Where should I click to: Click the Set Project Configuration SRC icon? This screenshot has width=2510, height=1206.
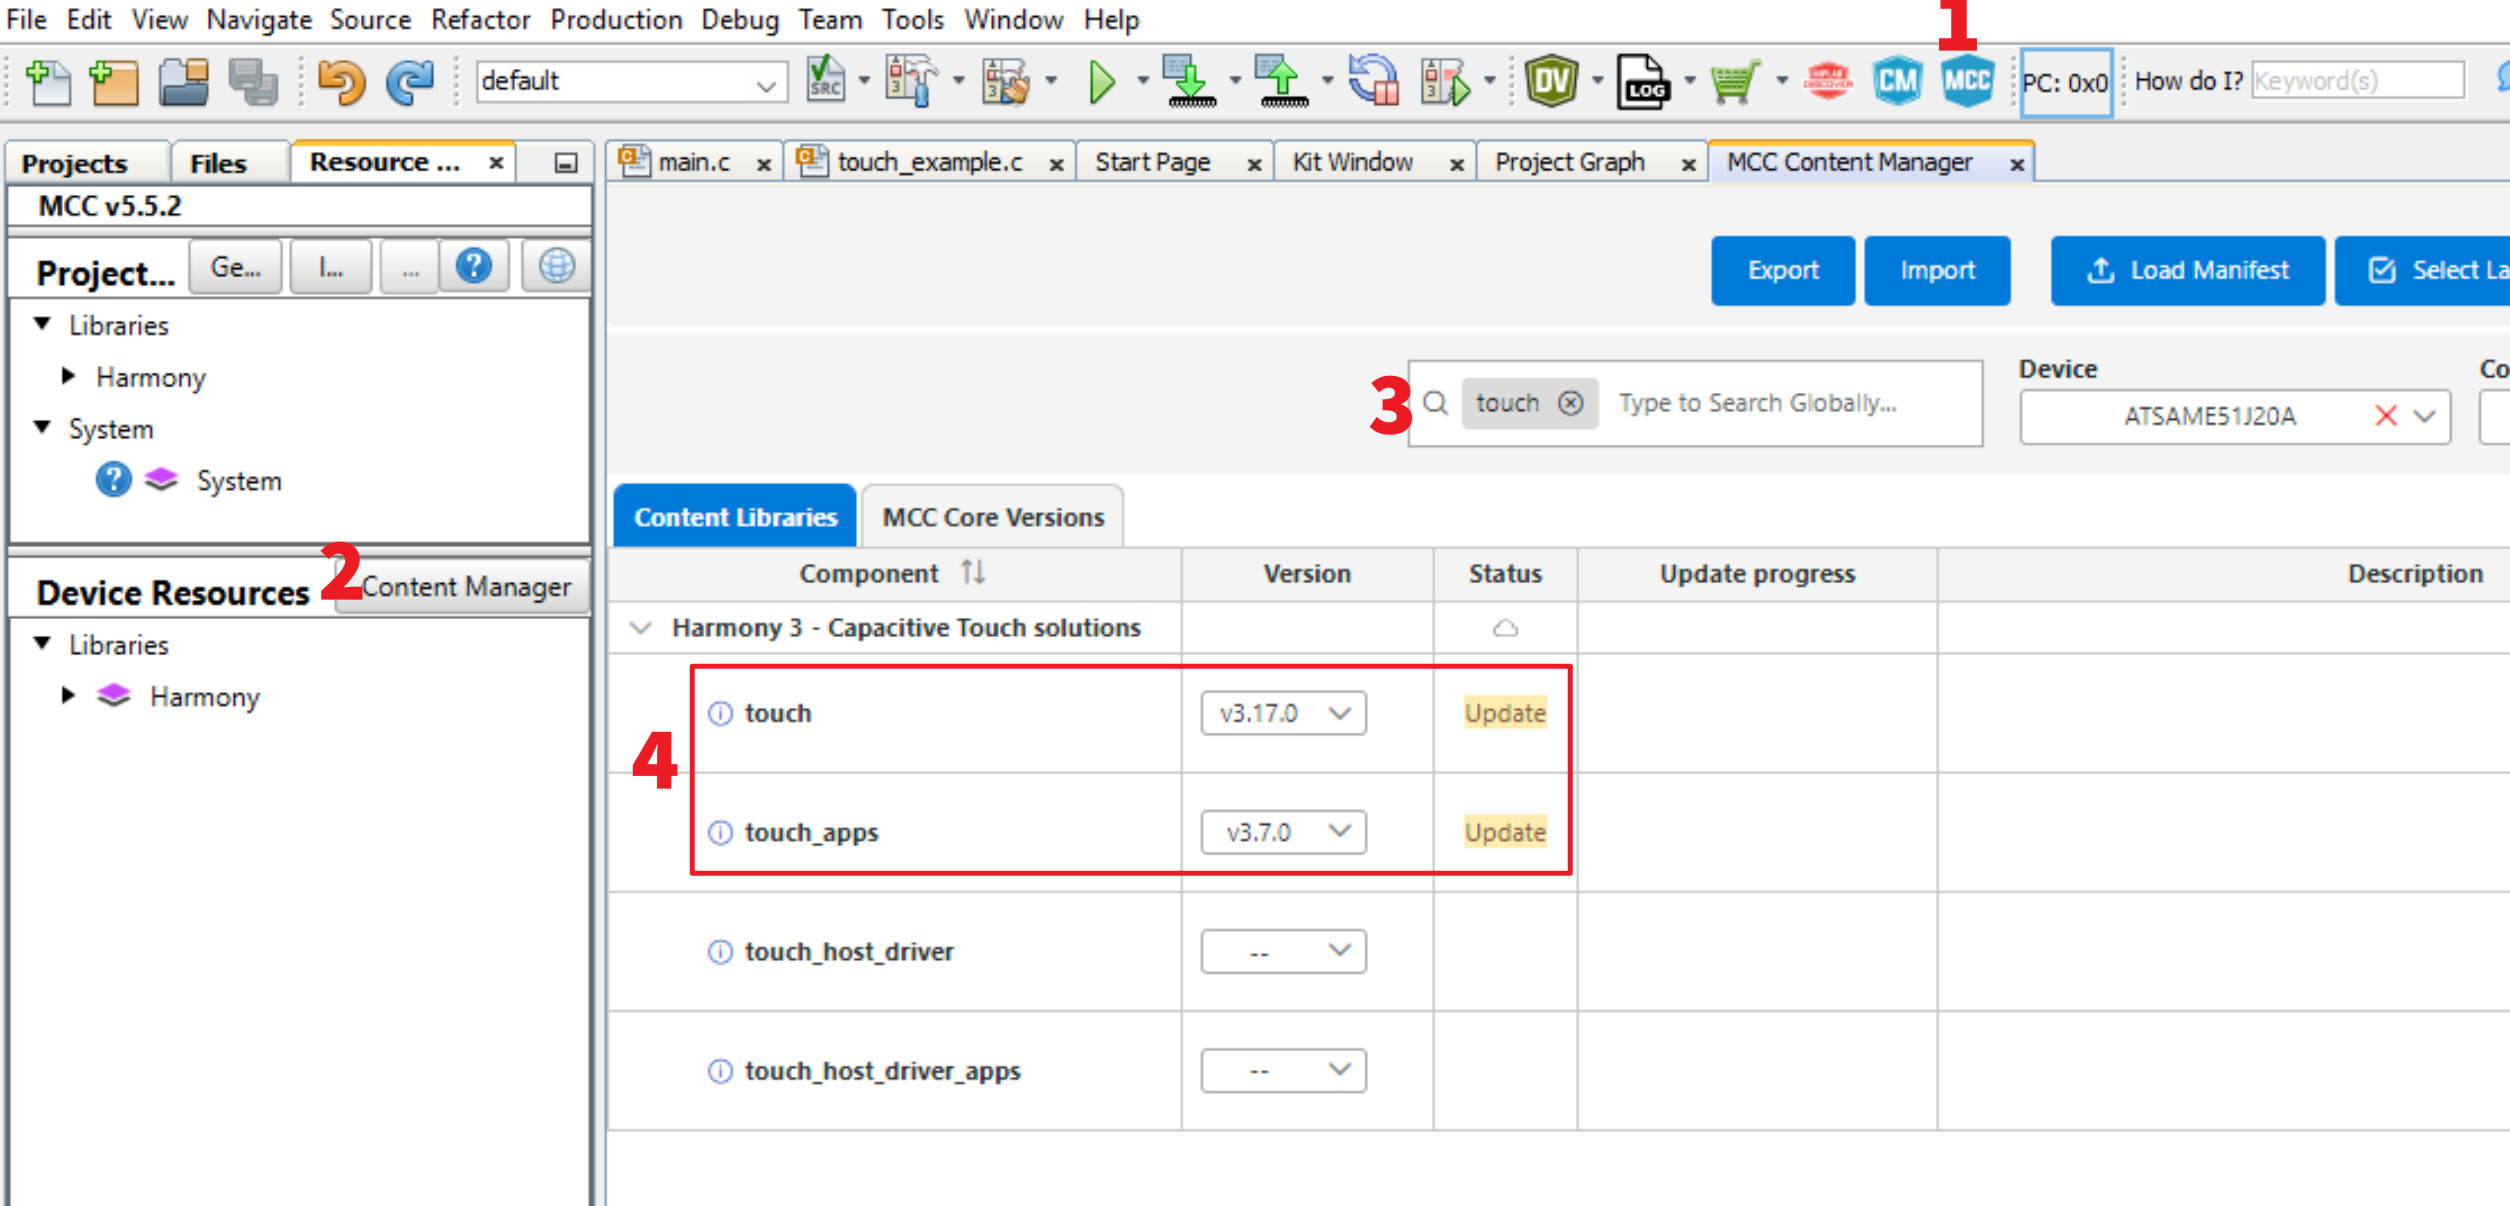click(826, 80)
